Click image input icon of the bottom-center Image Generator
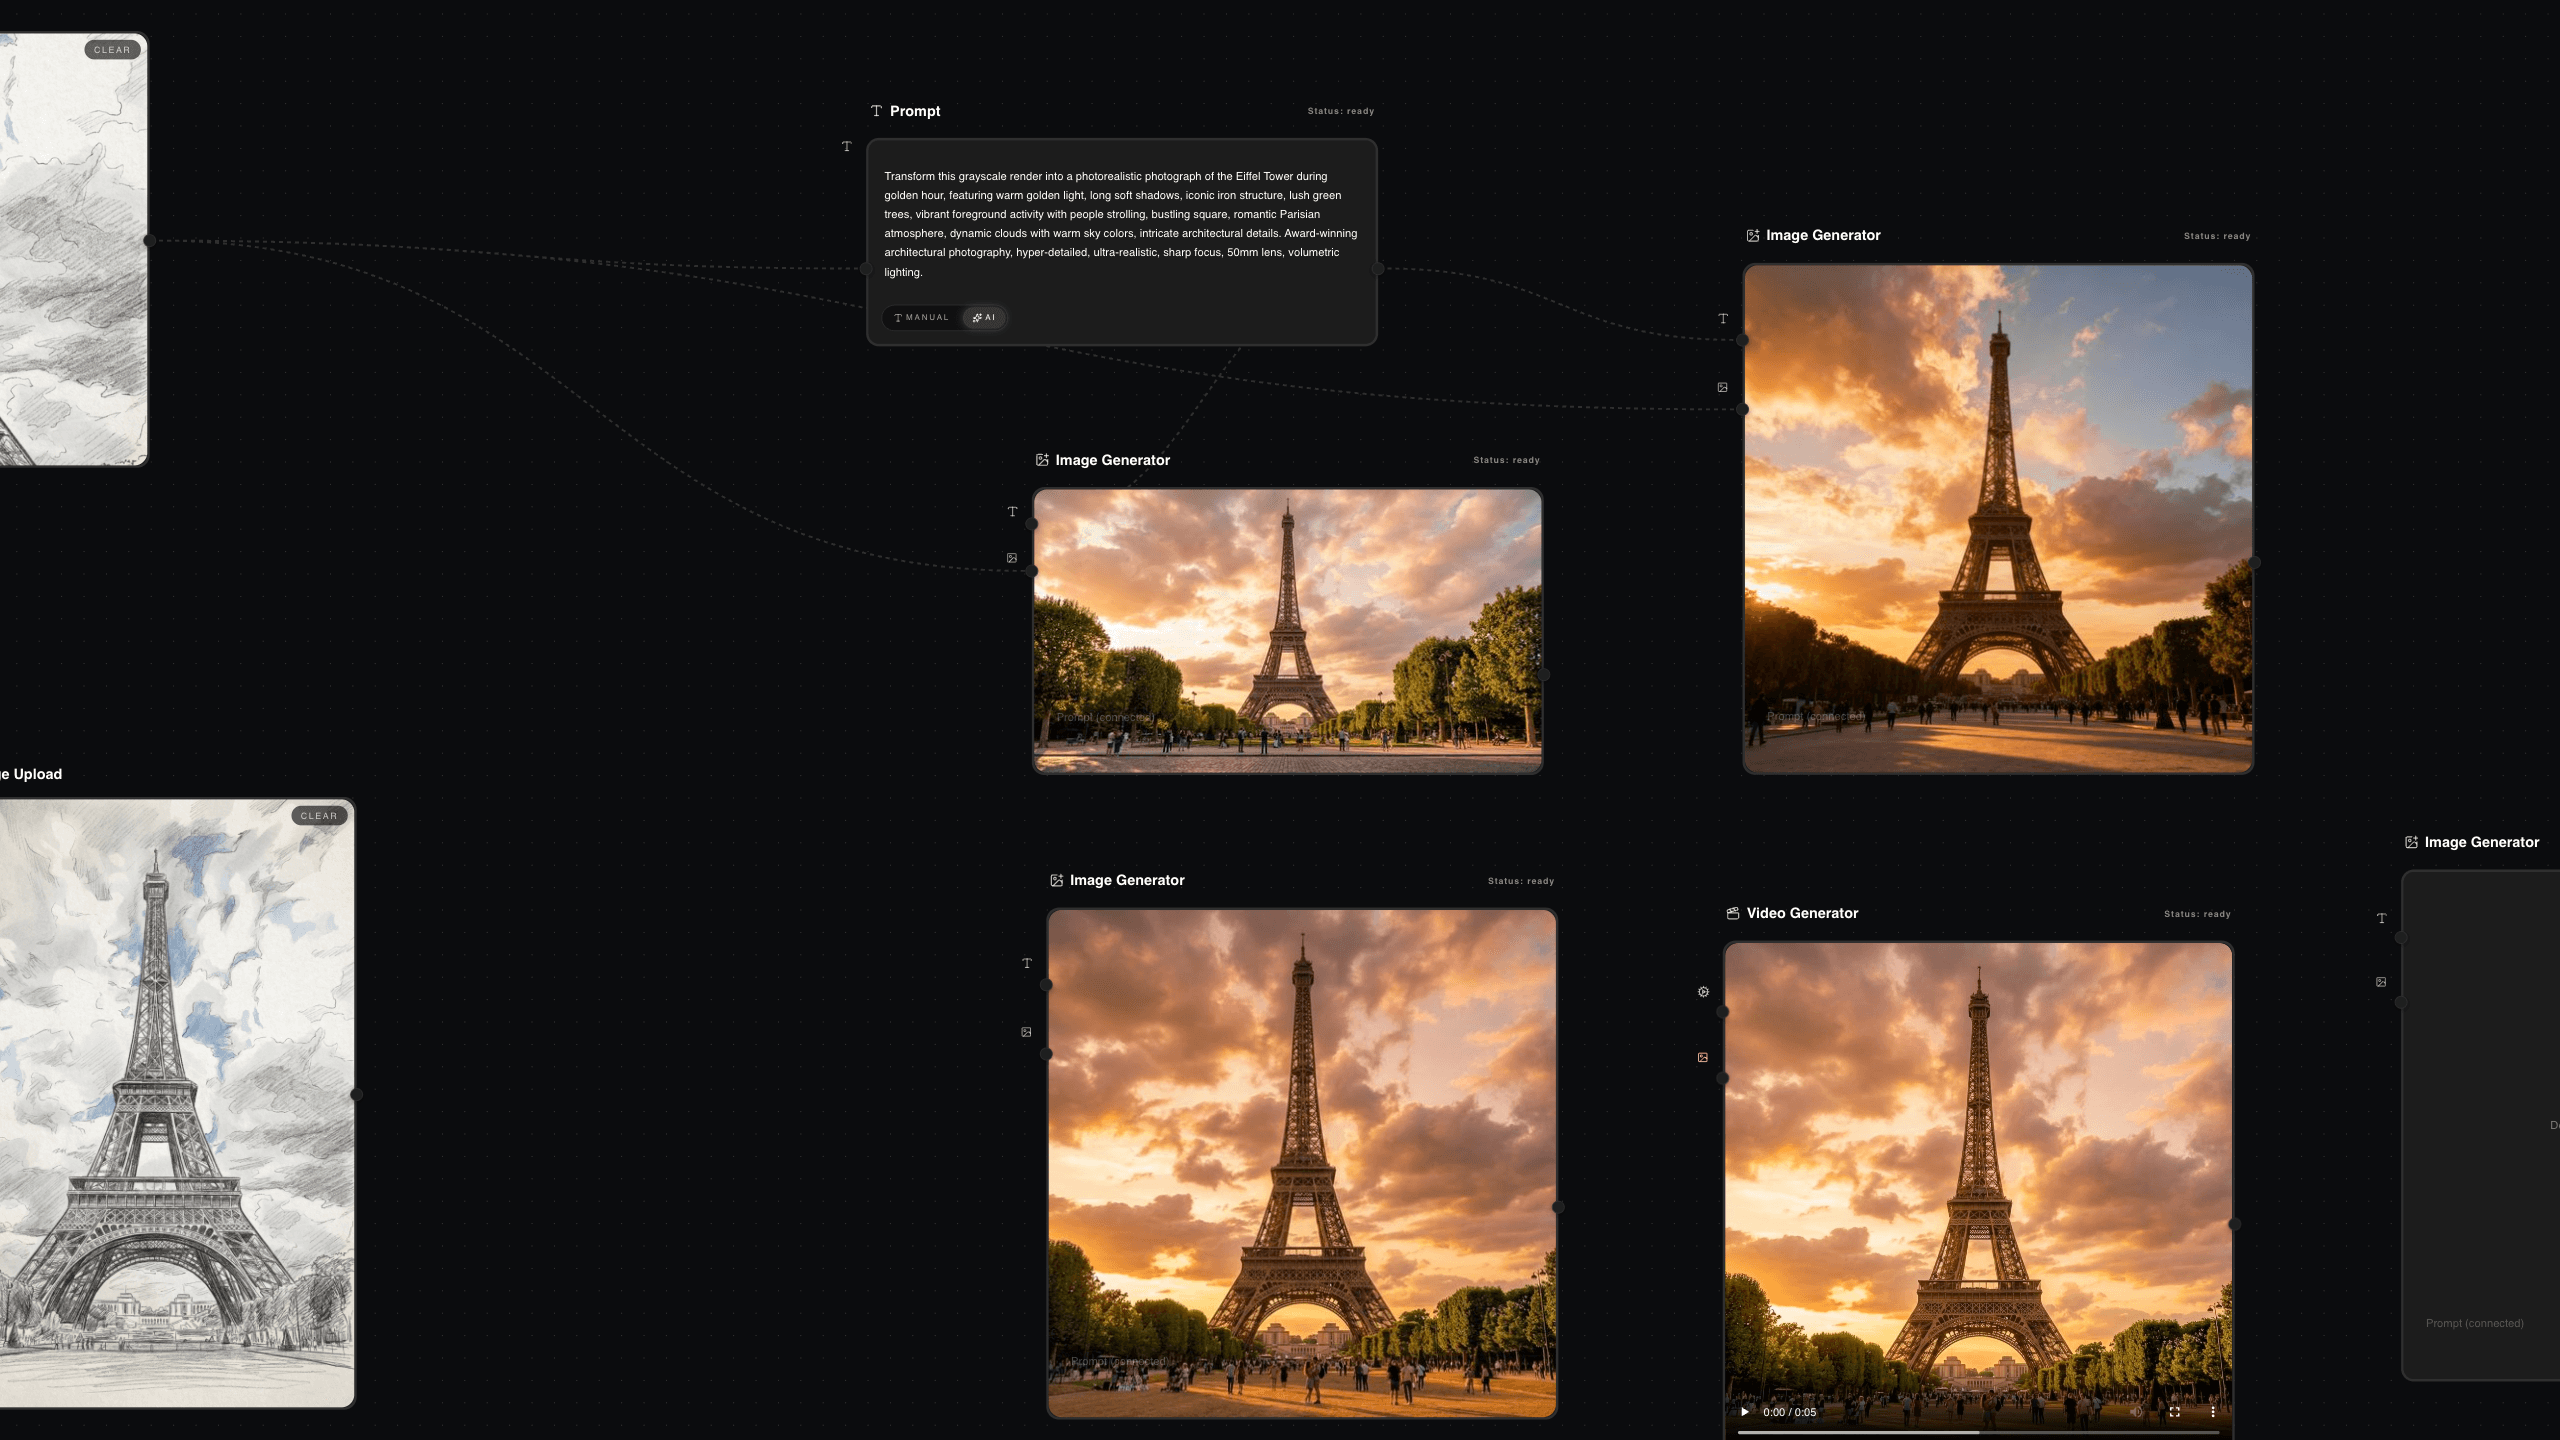Viewport: 2560px width, 1440px height. (1026, 1032)
